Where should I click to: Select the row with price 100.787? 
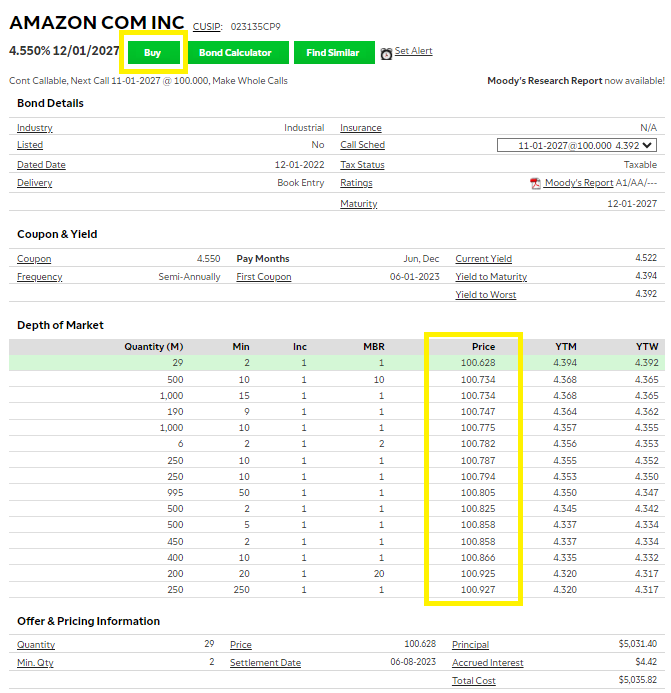[x=337, y=461]
